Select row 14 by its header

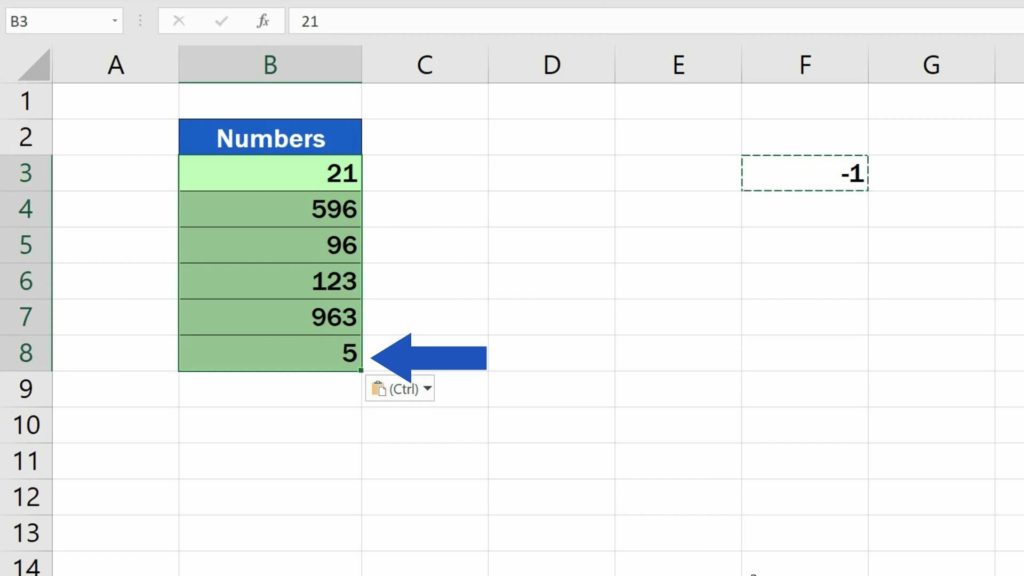click(27, 568)
